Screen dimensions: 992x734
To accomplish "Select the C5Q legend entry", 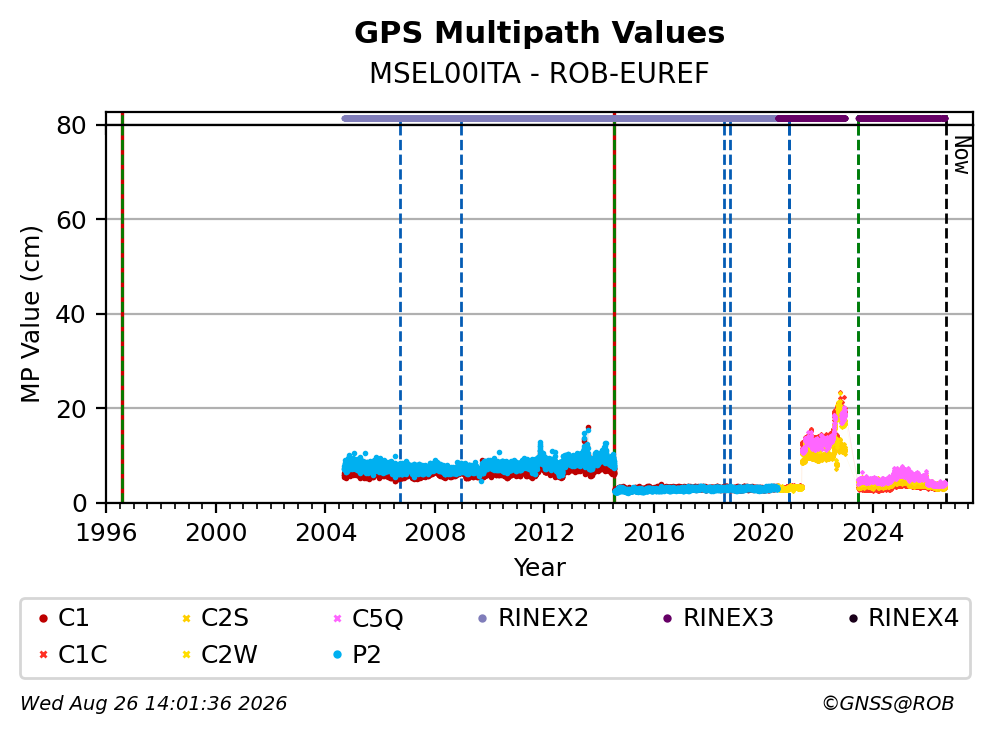I will (368, 618).
